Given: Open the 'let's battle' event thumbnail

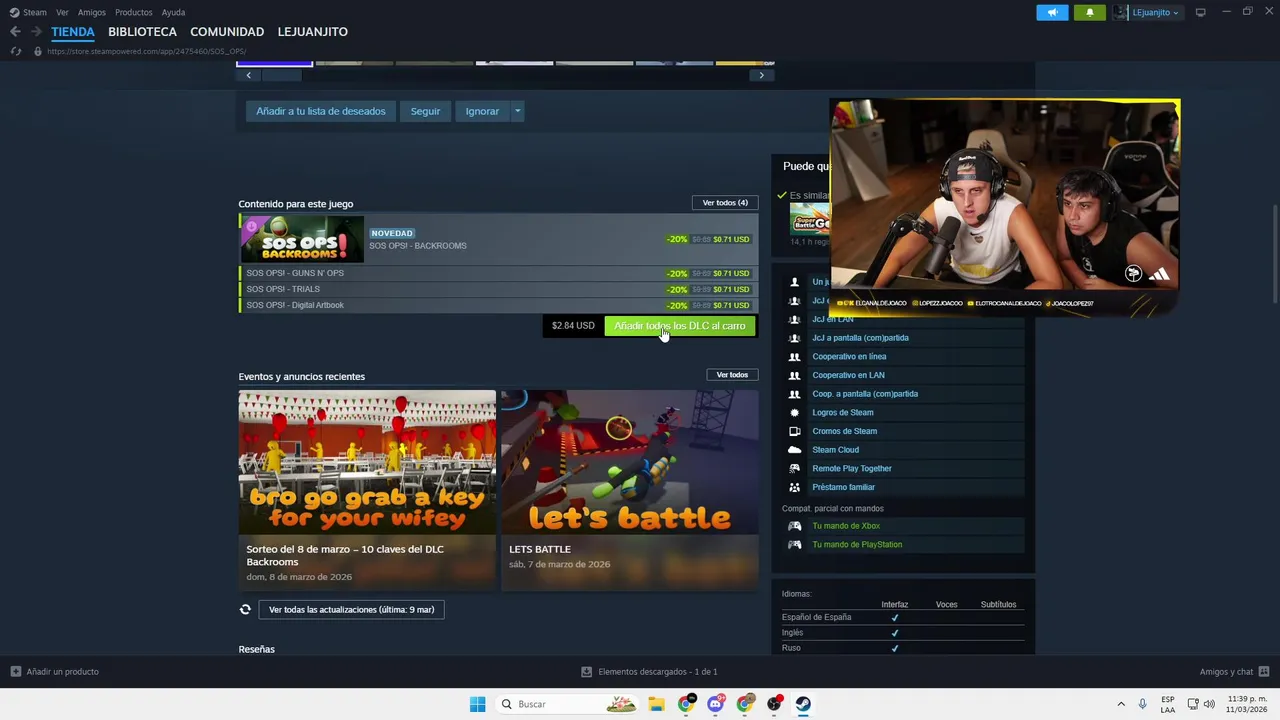Looking at the screenshot, I should point(630,462).
